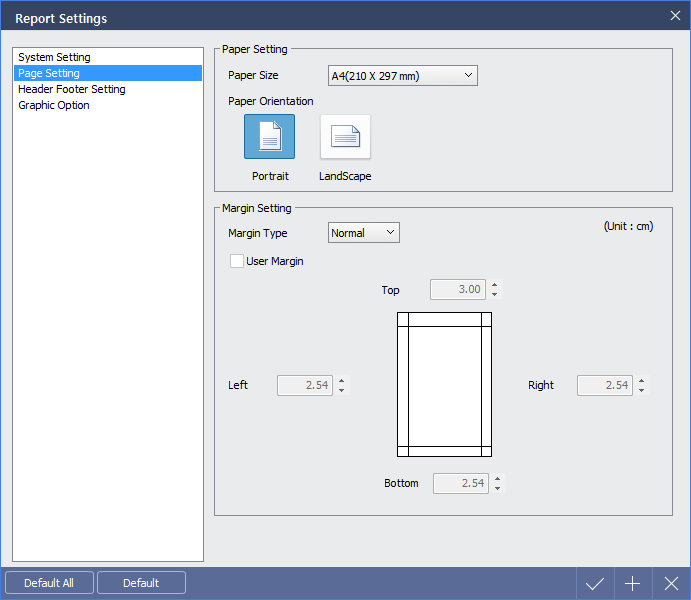Click the Default button
The image size is (691, 600).
coord(141,583)
